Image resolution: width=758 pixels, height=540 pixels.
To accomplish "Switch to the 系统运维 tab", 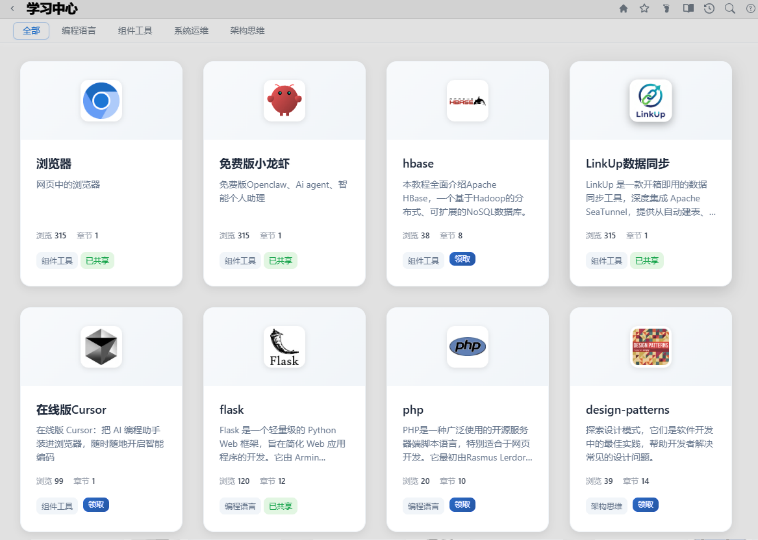I will tap(191, 31).
